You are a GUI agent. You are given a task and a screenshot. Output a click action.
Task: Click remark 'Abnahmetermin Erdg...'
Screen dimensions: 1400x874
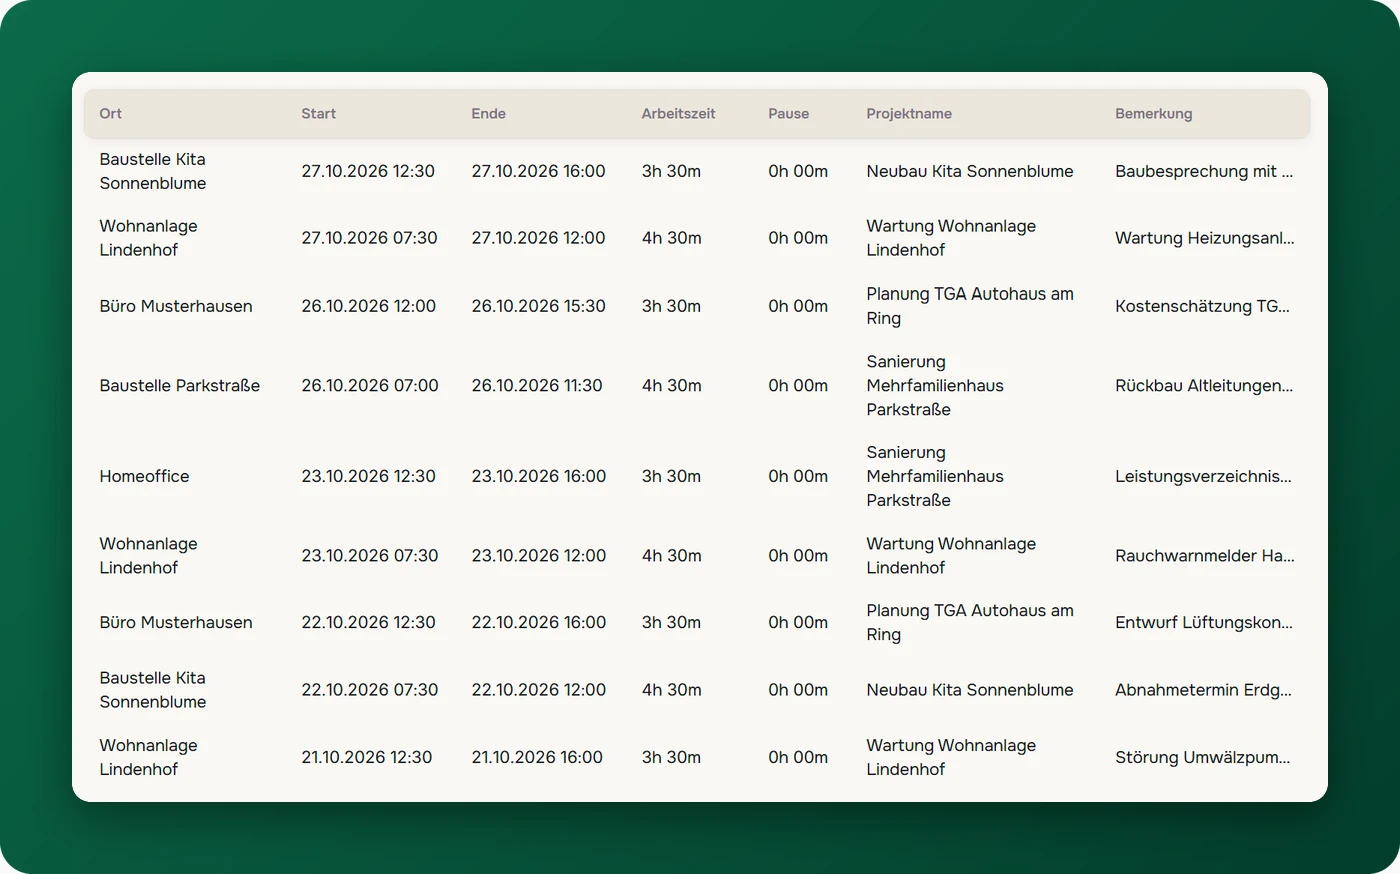coord(1203,690)
